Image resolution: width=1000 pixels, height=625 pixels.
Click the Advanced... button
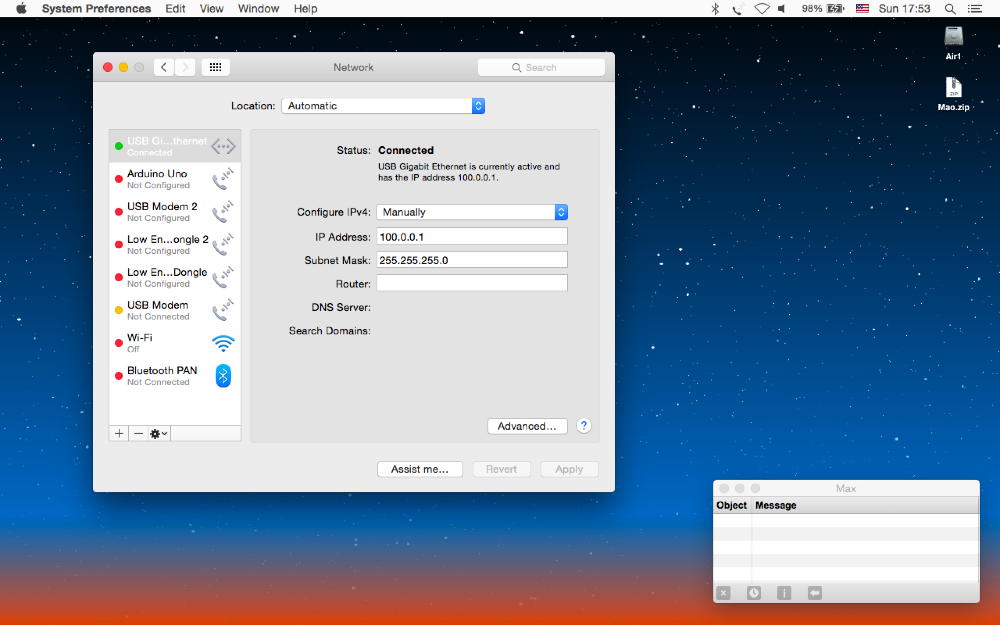(527, 426)
